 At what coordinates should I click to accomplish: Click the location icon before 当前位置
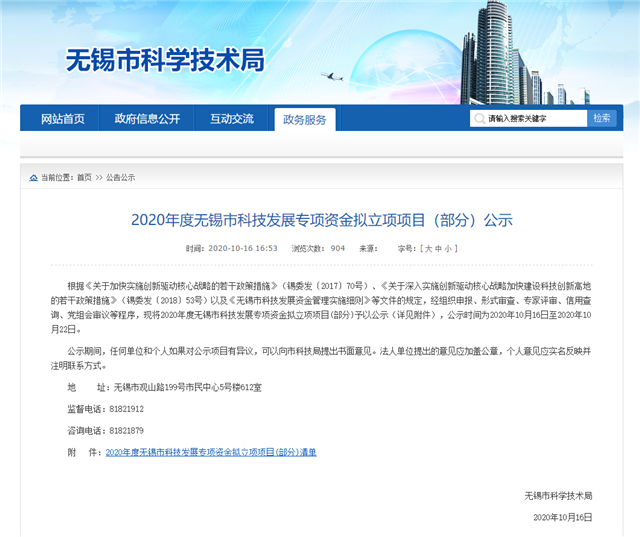coord(34,177)
